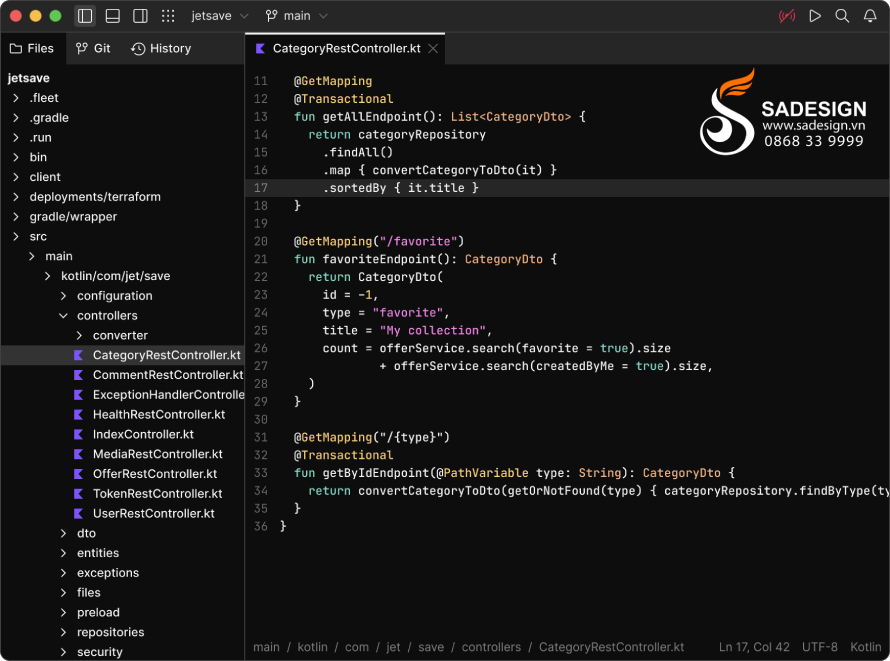Click Kotlin file icon on editor tab
Screen dimensions: 890x661
coord(261,49)
